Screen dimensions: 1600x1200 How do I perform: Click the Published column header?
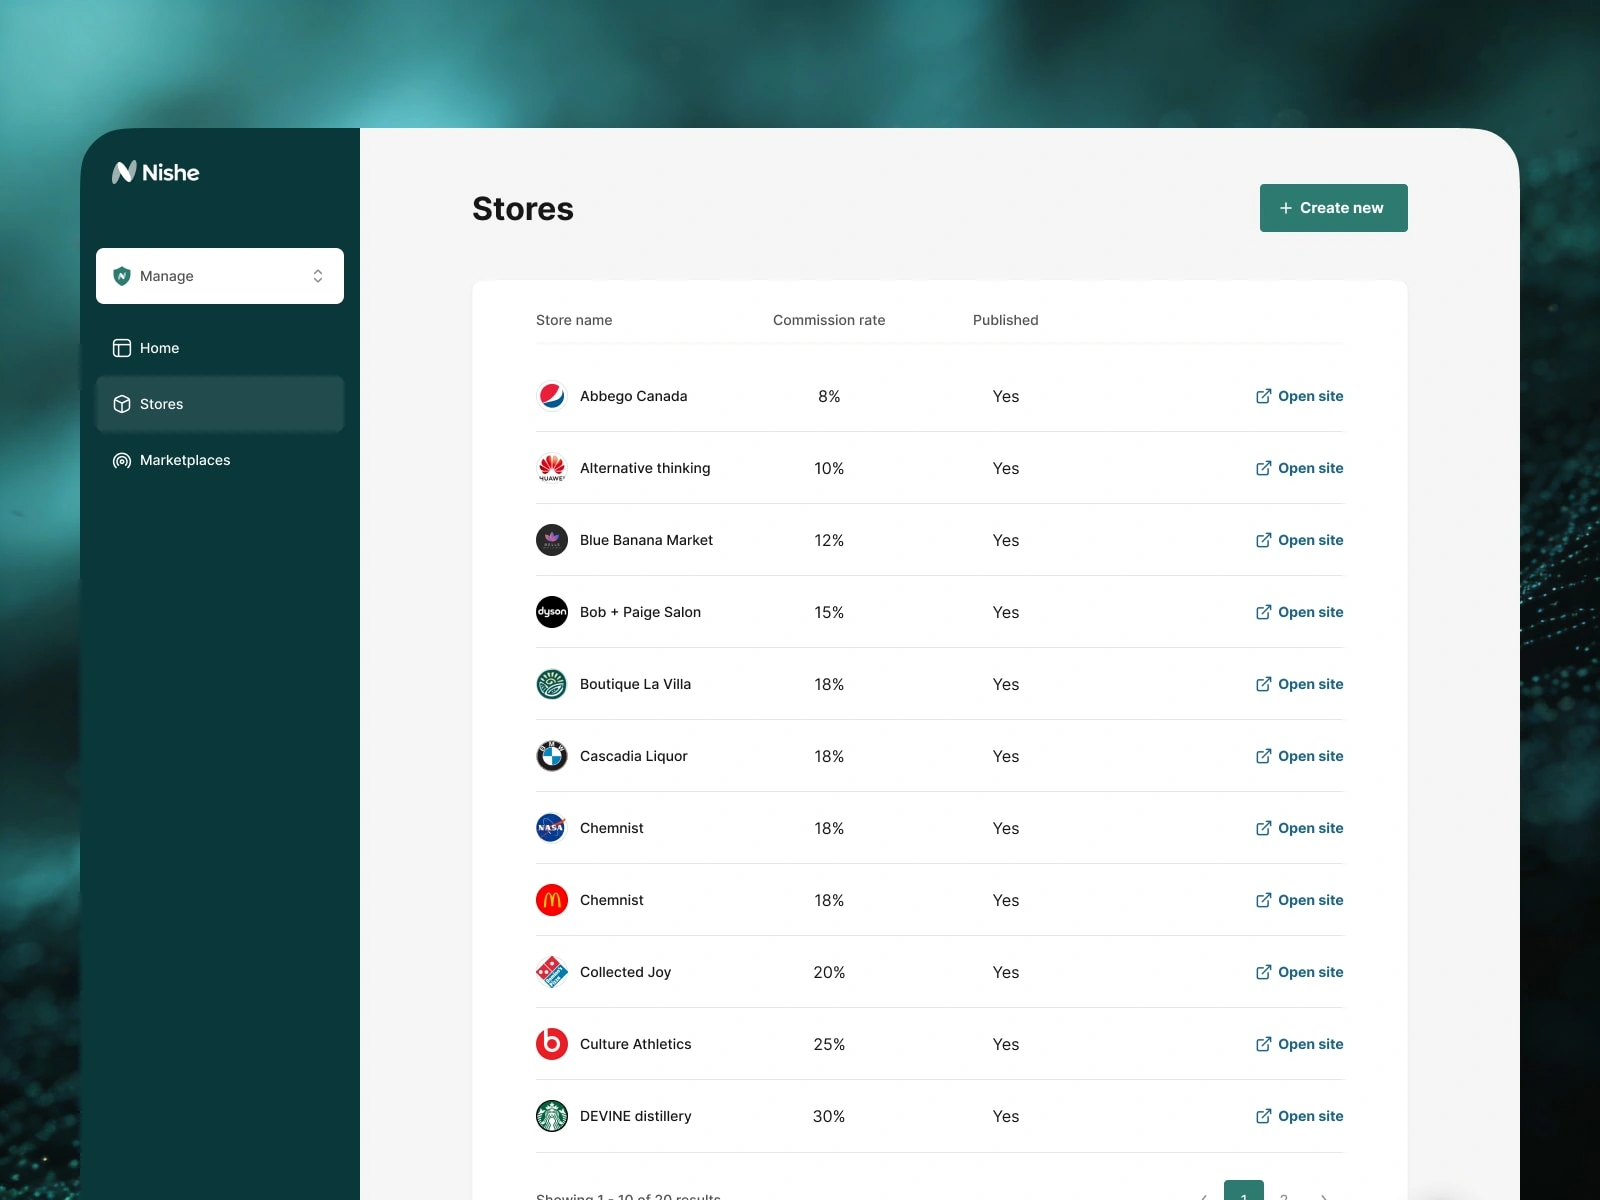tap(1006, 320)
